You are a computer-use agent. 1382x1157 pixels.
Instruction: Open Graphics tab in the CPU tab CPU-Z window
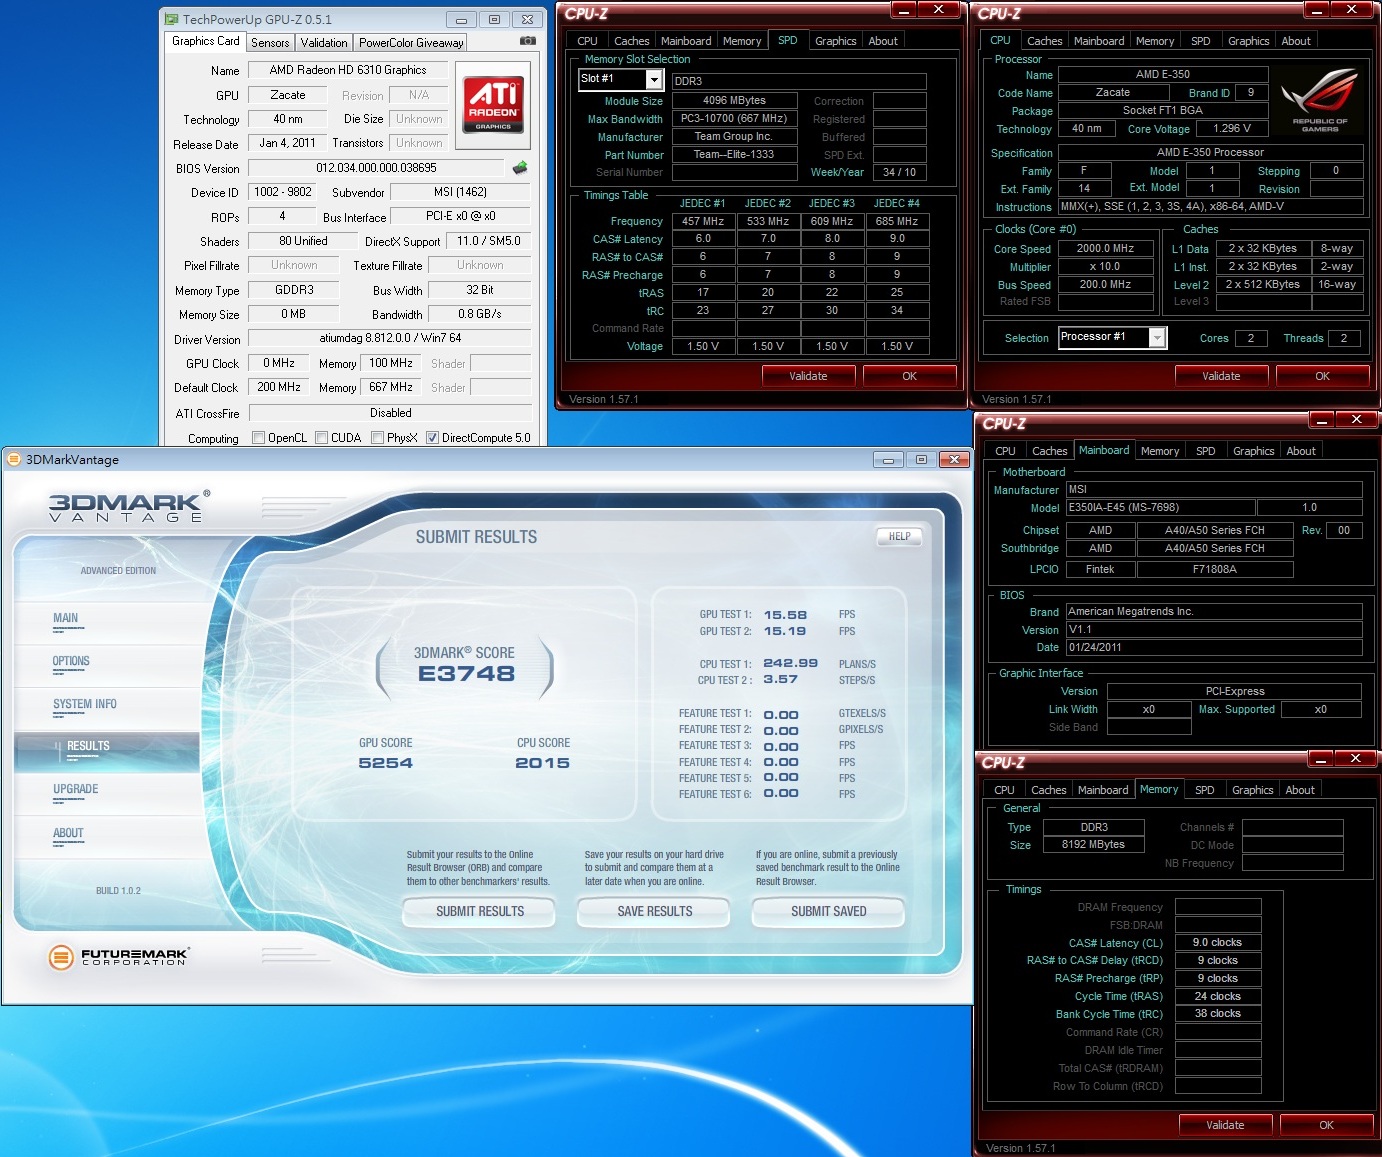click(1248, 41)
